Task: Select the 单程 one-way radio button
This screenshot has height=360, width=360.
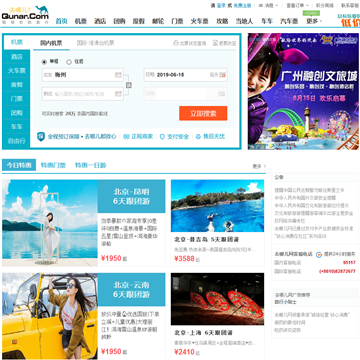Action: point(44,62)
